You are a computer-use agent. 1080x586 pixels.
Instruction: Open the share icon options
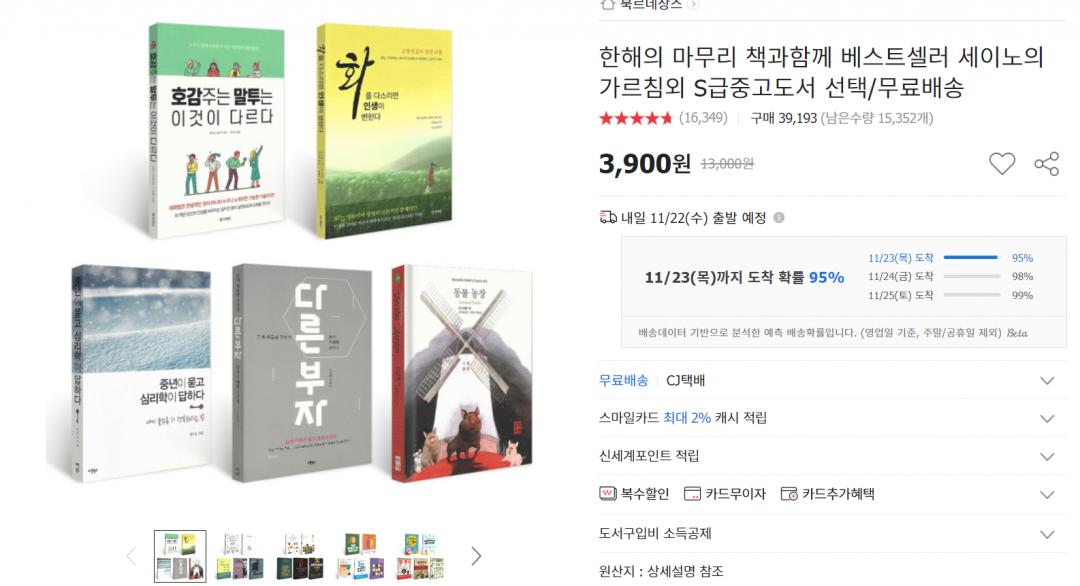[x=1046, y=164]
